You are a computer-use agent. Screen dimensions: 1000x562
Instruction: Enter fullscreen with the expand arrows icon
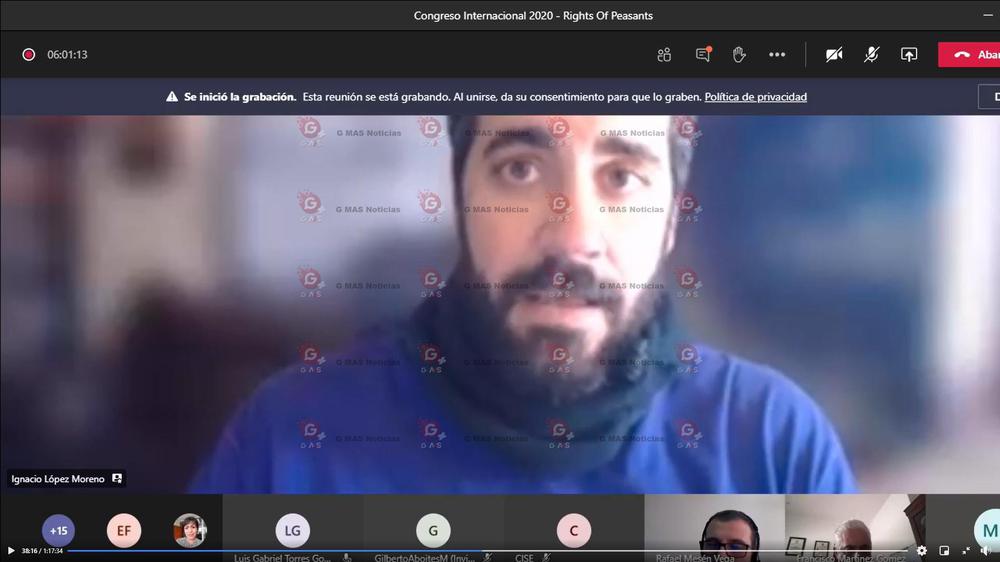pos(966,551)
